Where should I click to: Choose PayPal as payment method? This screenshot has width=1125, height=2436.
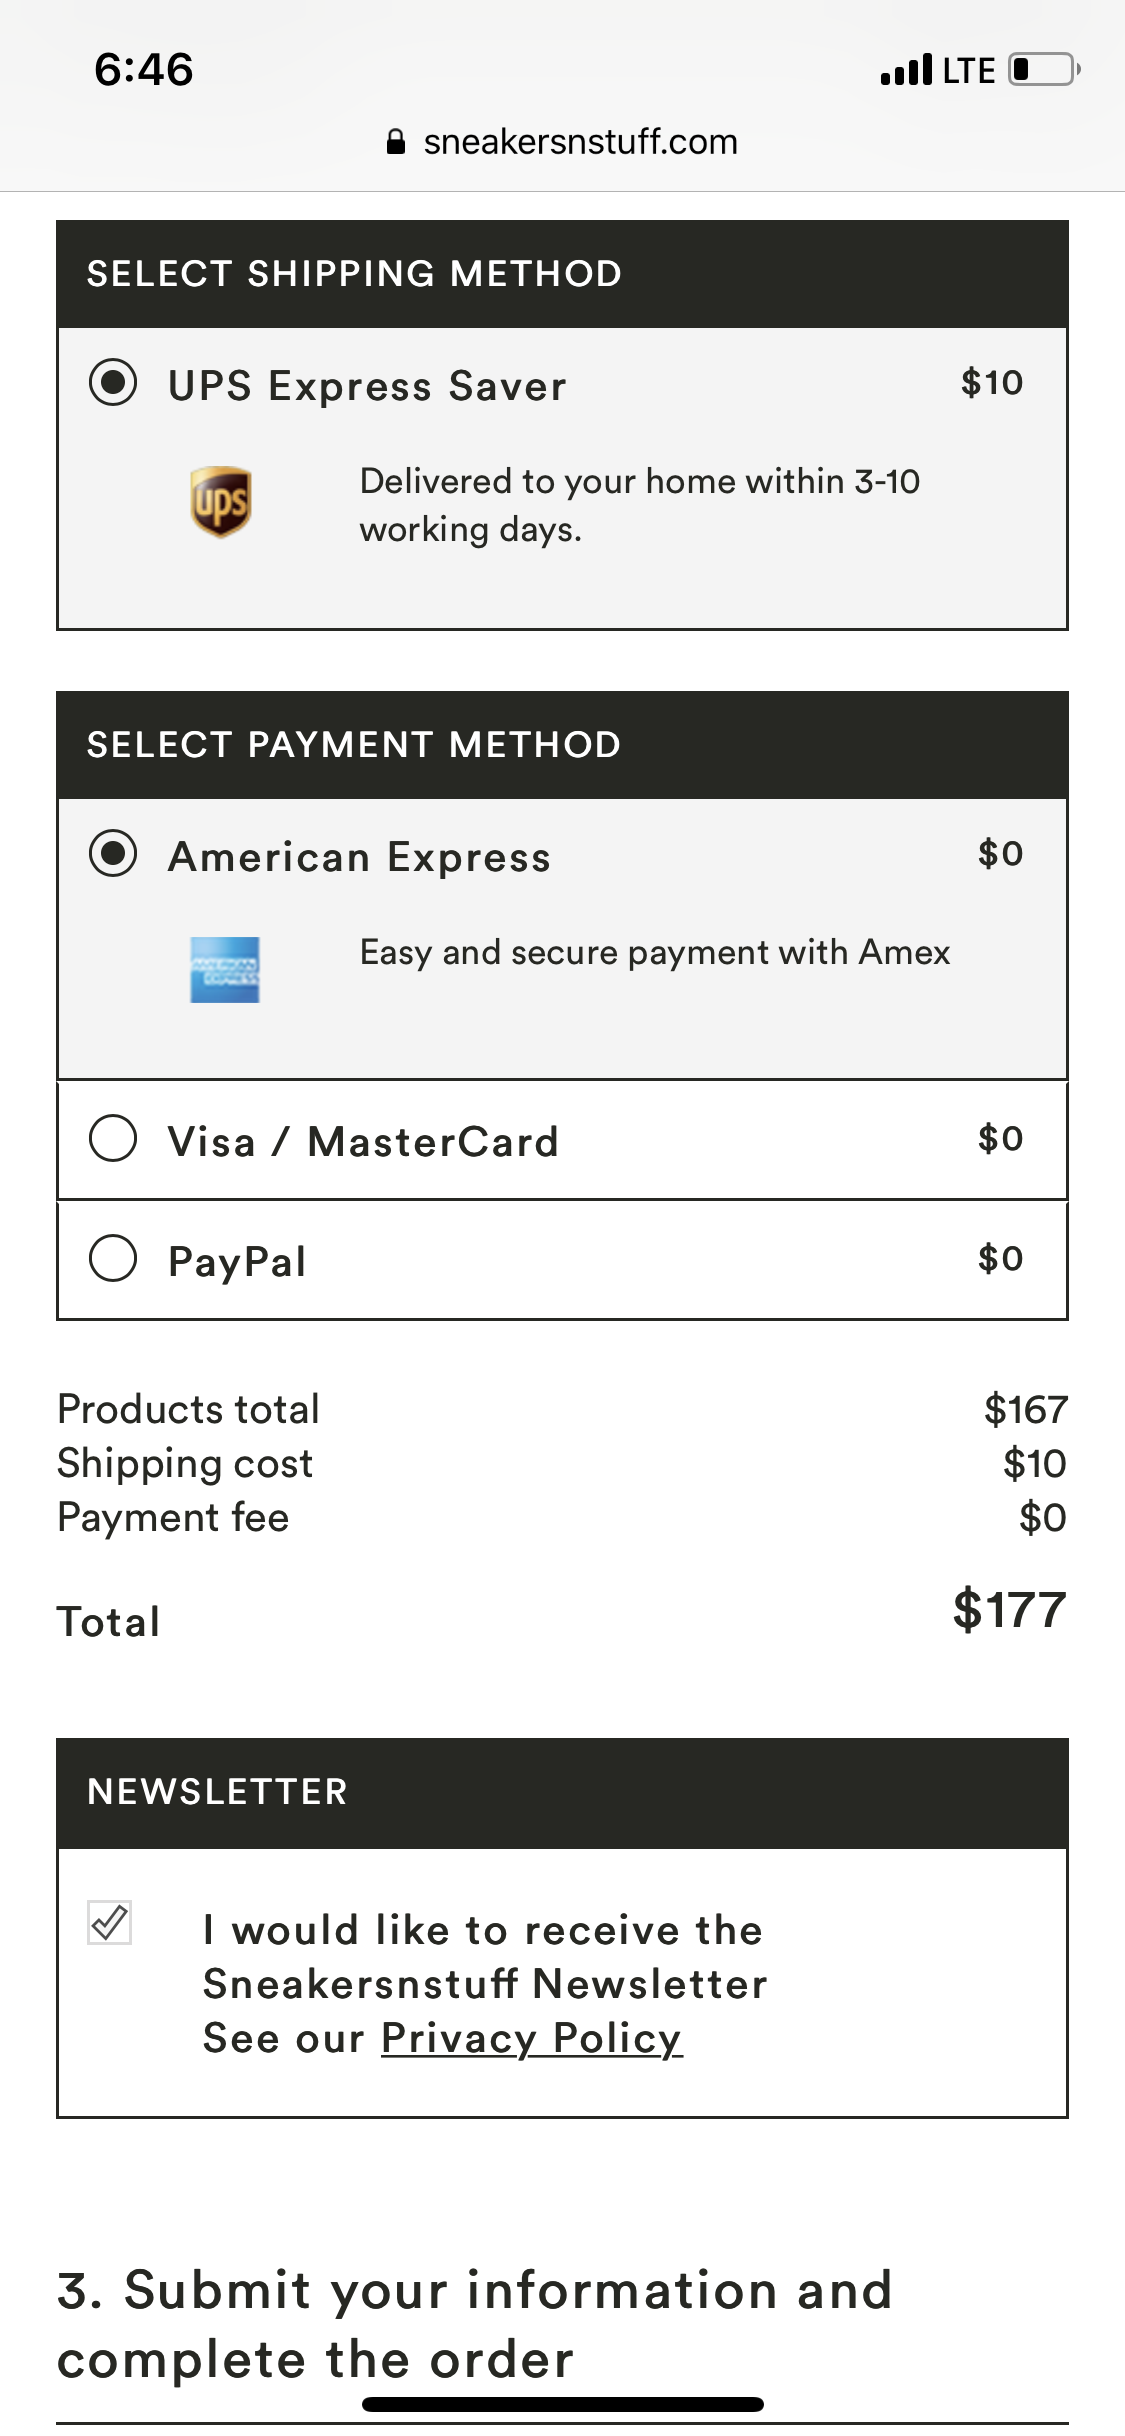tap(113, 1258)
